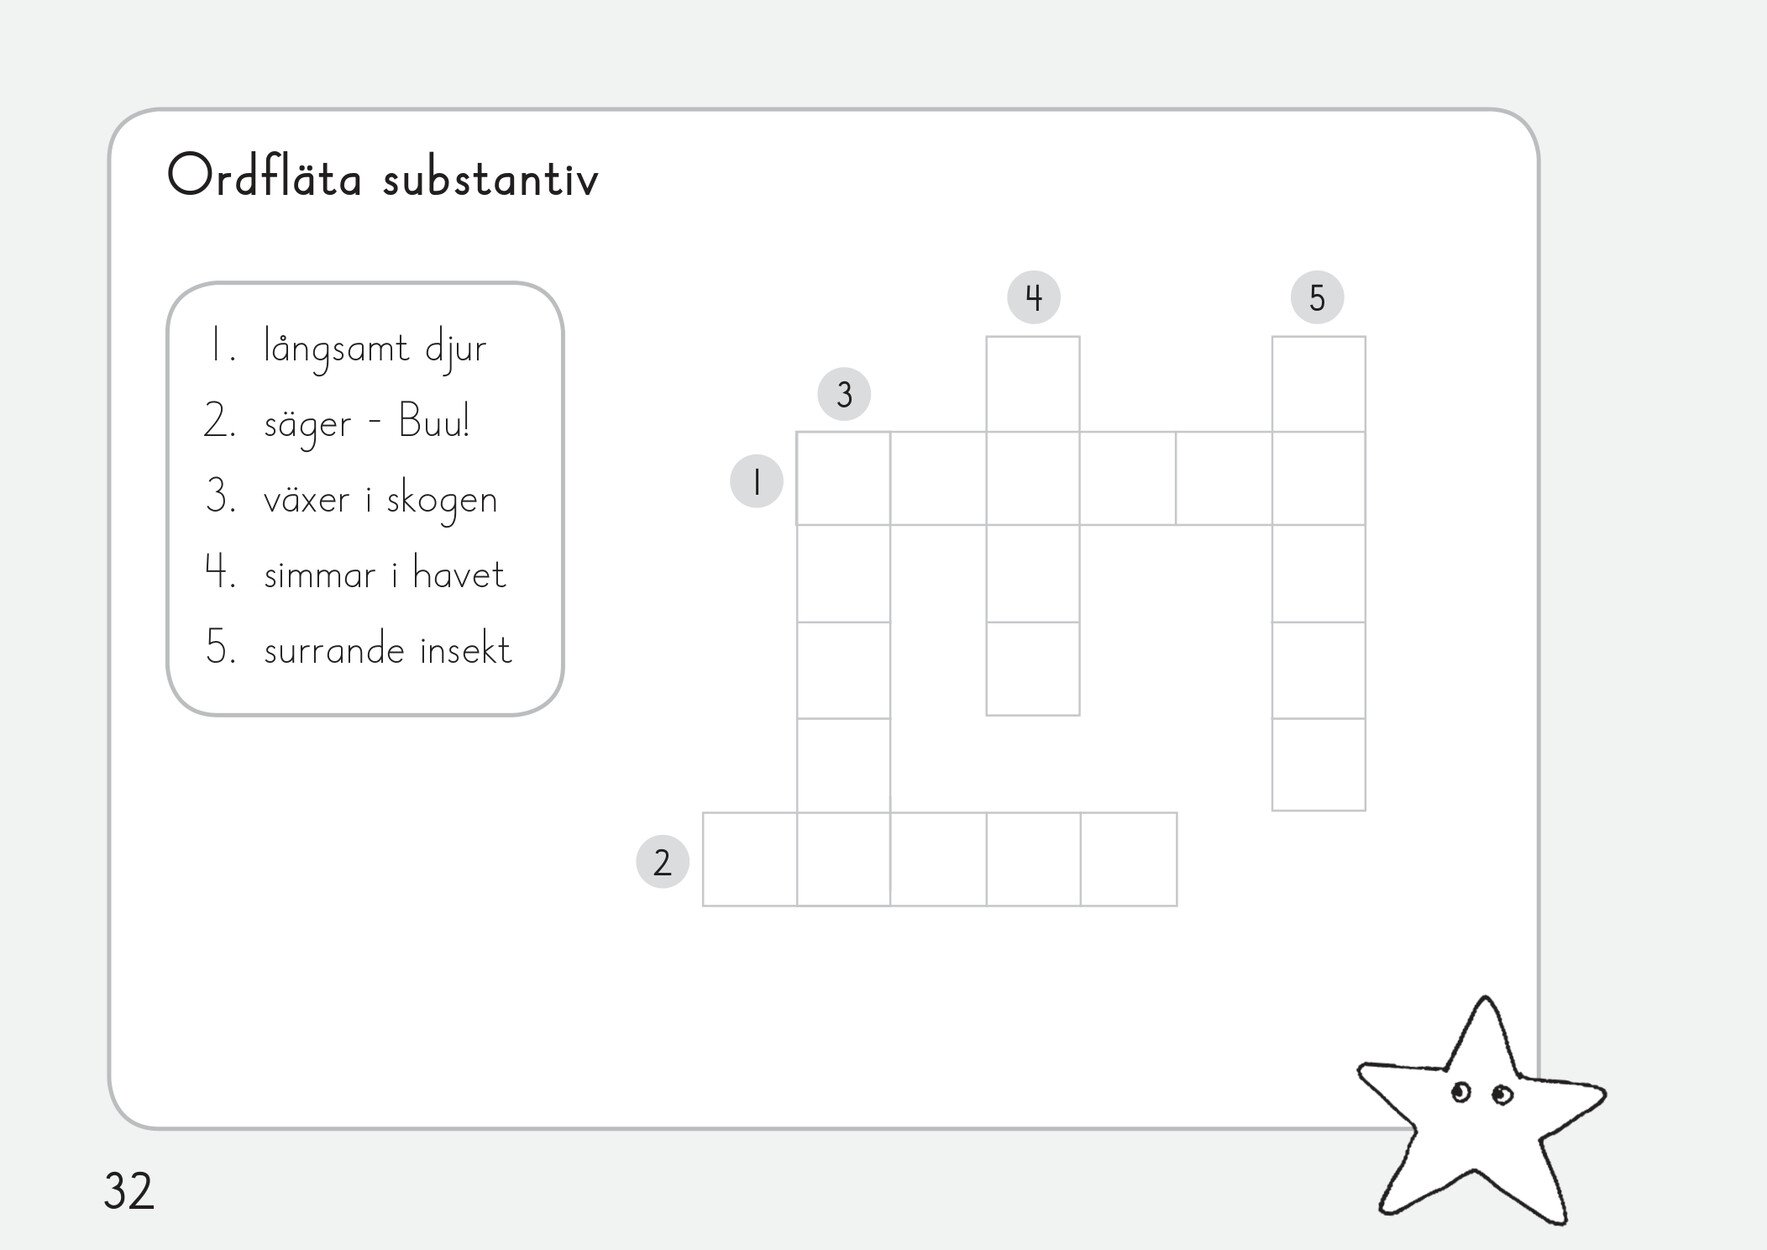
Task: Click the star character drawing
Action: tap(1476, 1116)
